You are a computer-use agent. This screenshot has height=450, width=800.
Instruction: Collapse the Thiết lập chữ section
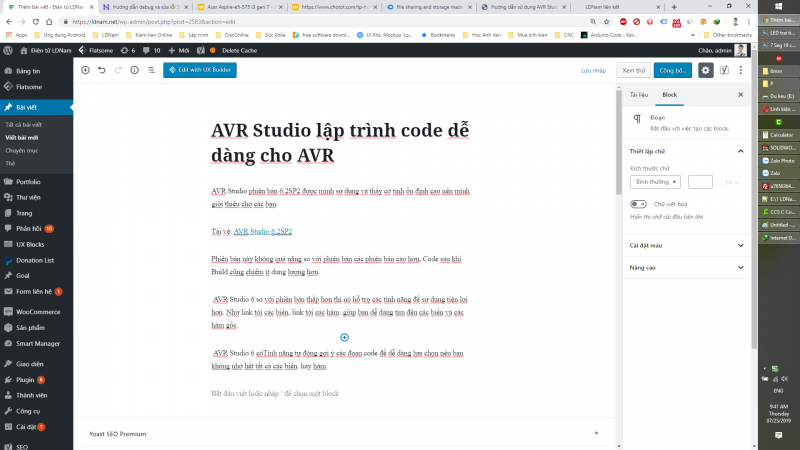coord(740,151)
